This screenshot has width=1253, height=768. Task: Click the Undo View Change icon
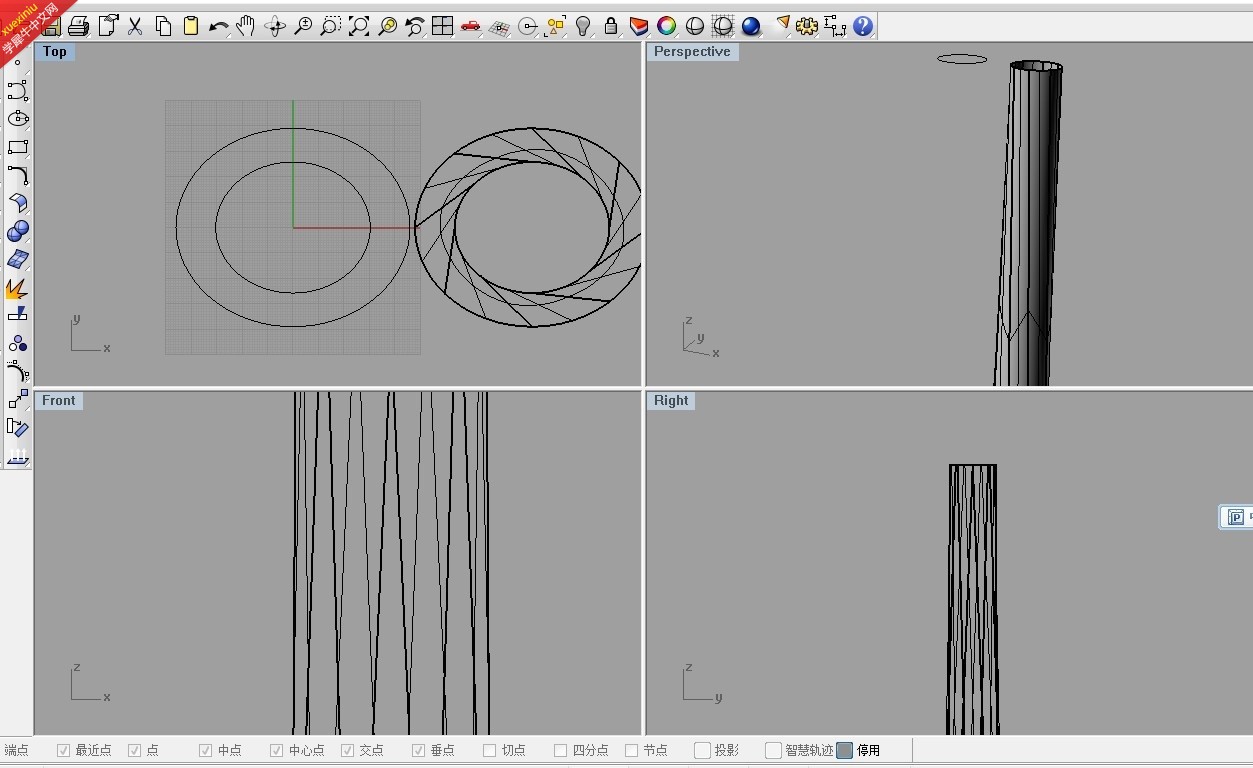tap(415, 27)
